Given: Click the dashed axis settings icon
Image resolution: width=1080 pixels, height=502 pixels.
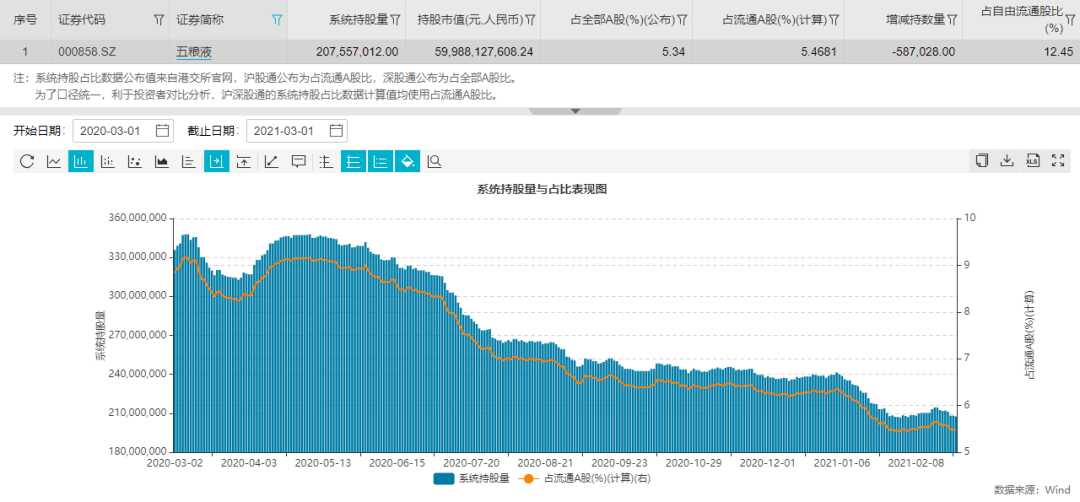Looking at the screenshot, I should click(326, 161).
